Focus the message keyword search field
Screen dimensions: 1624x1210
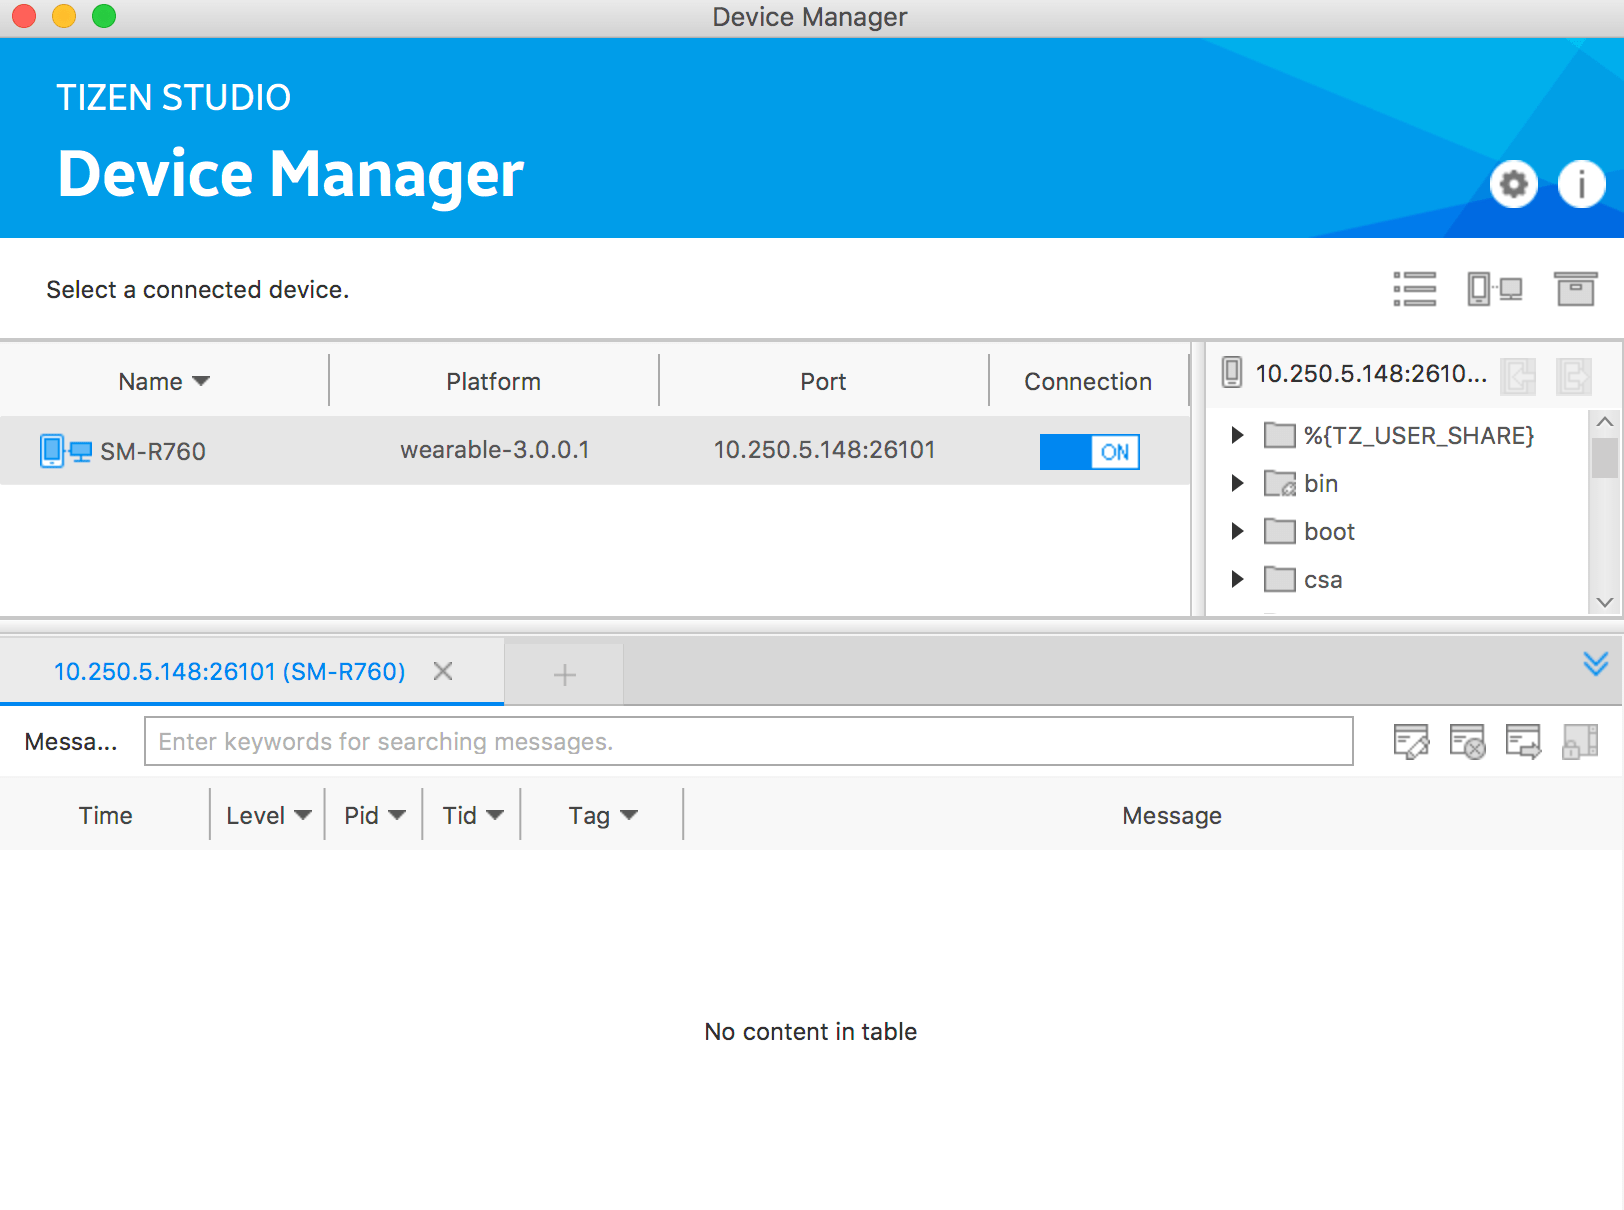[x=749, y=741]
